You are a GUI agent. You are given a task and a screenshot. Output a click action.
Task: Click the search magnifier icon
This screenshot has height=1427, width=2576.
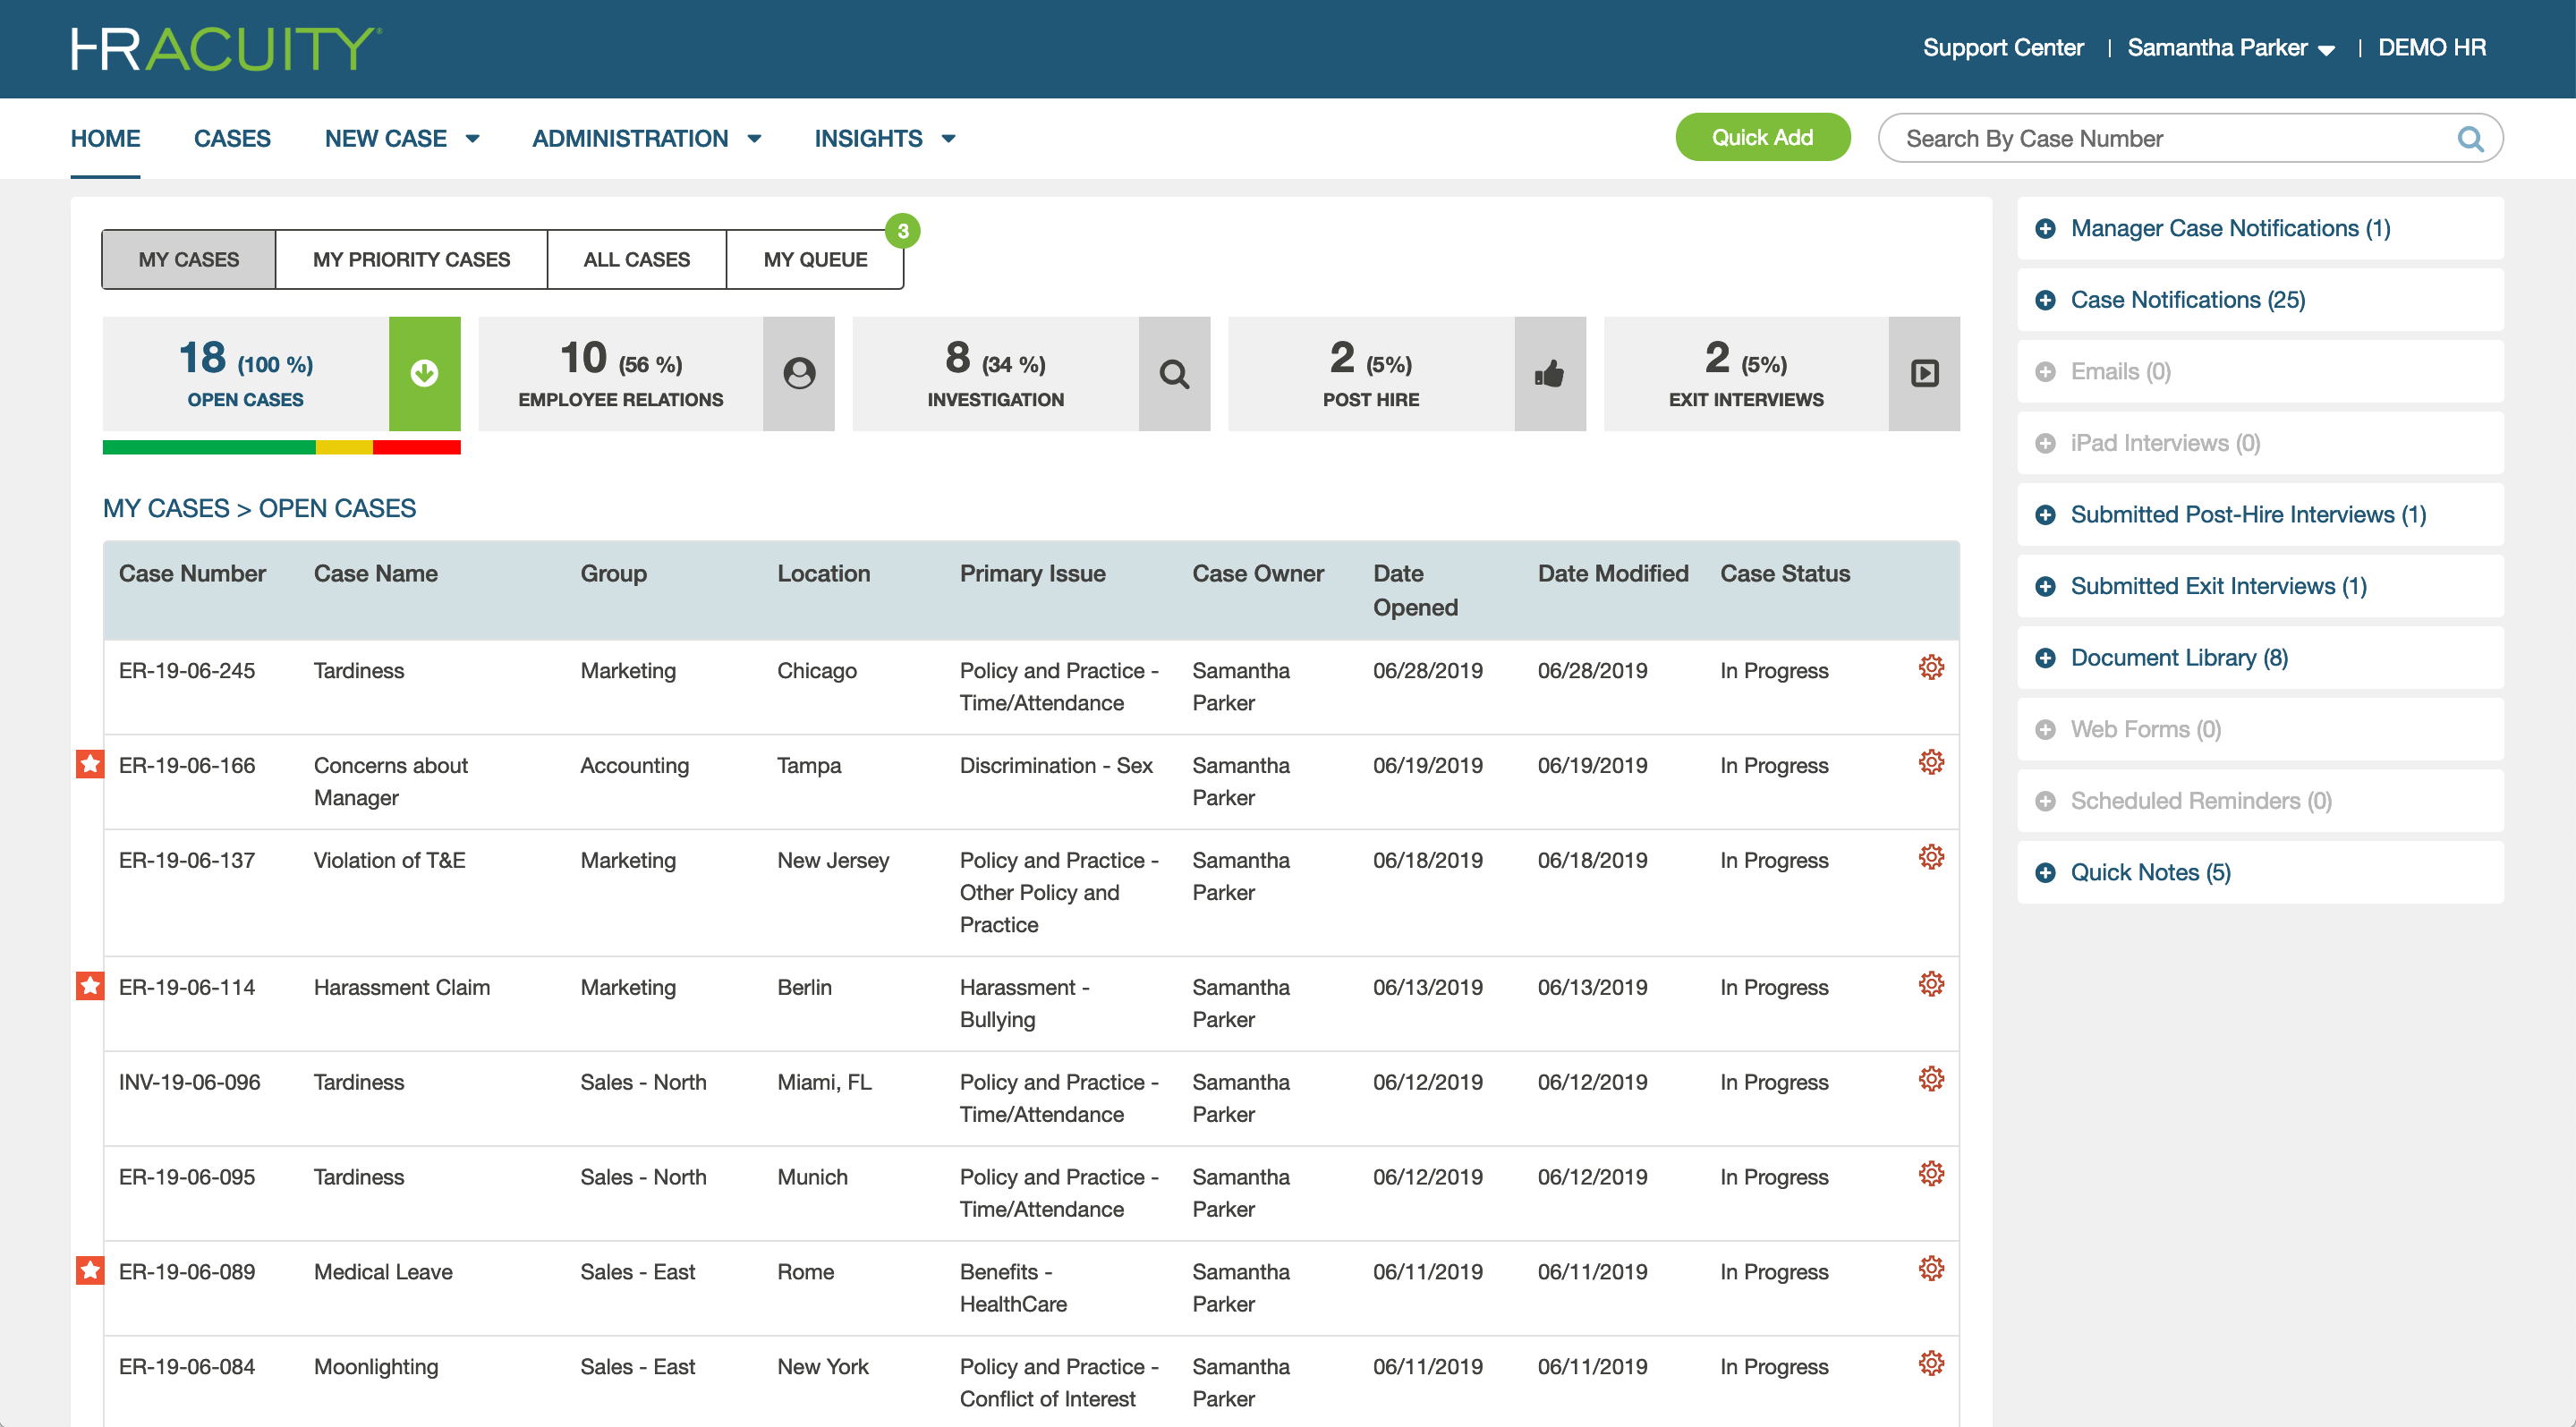pos(2470,139)
